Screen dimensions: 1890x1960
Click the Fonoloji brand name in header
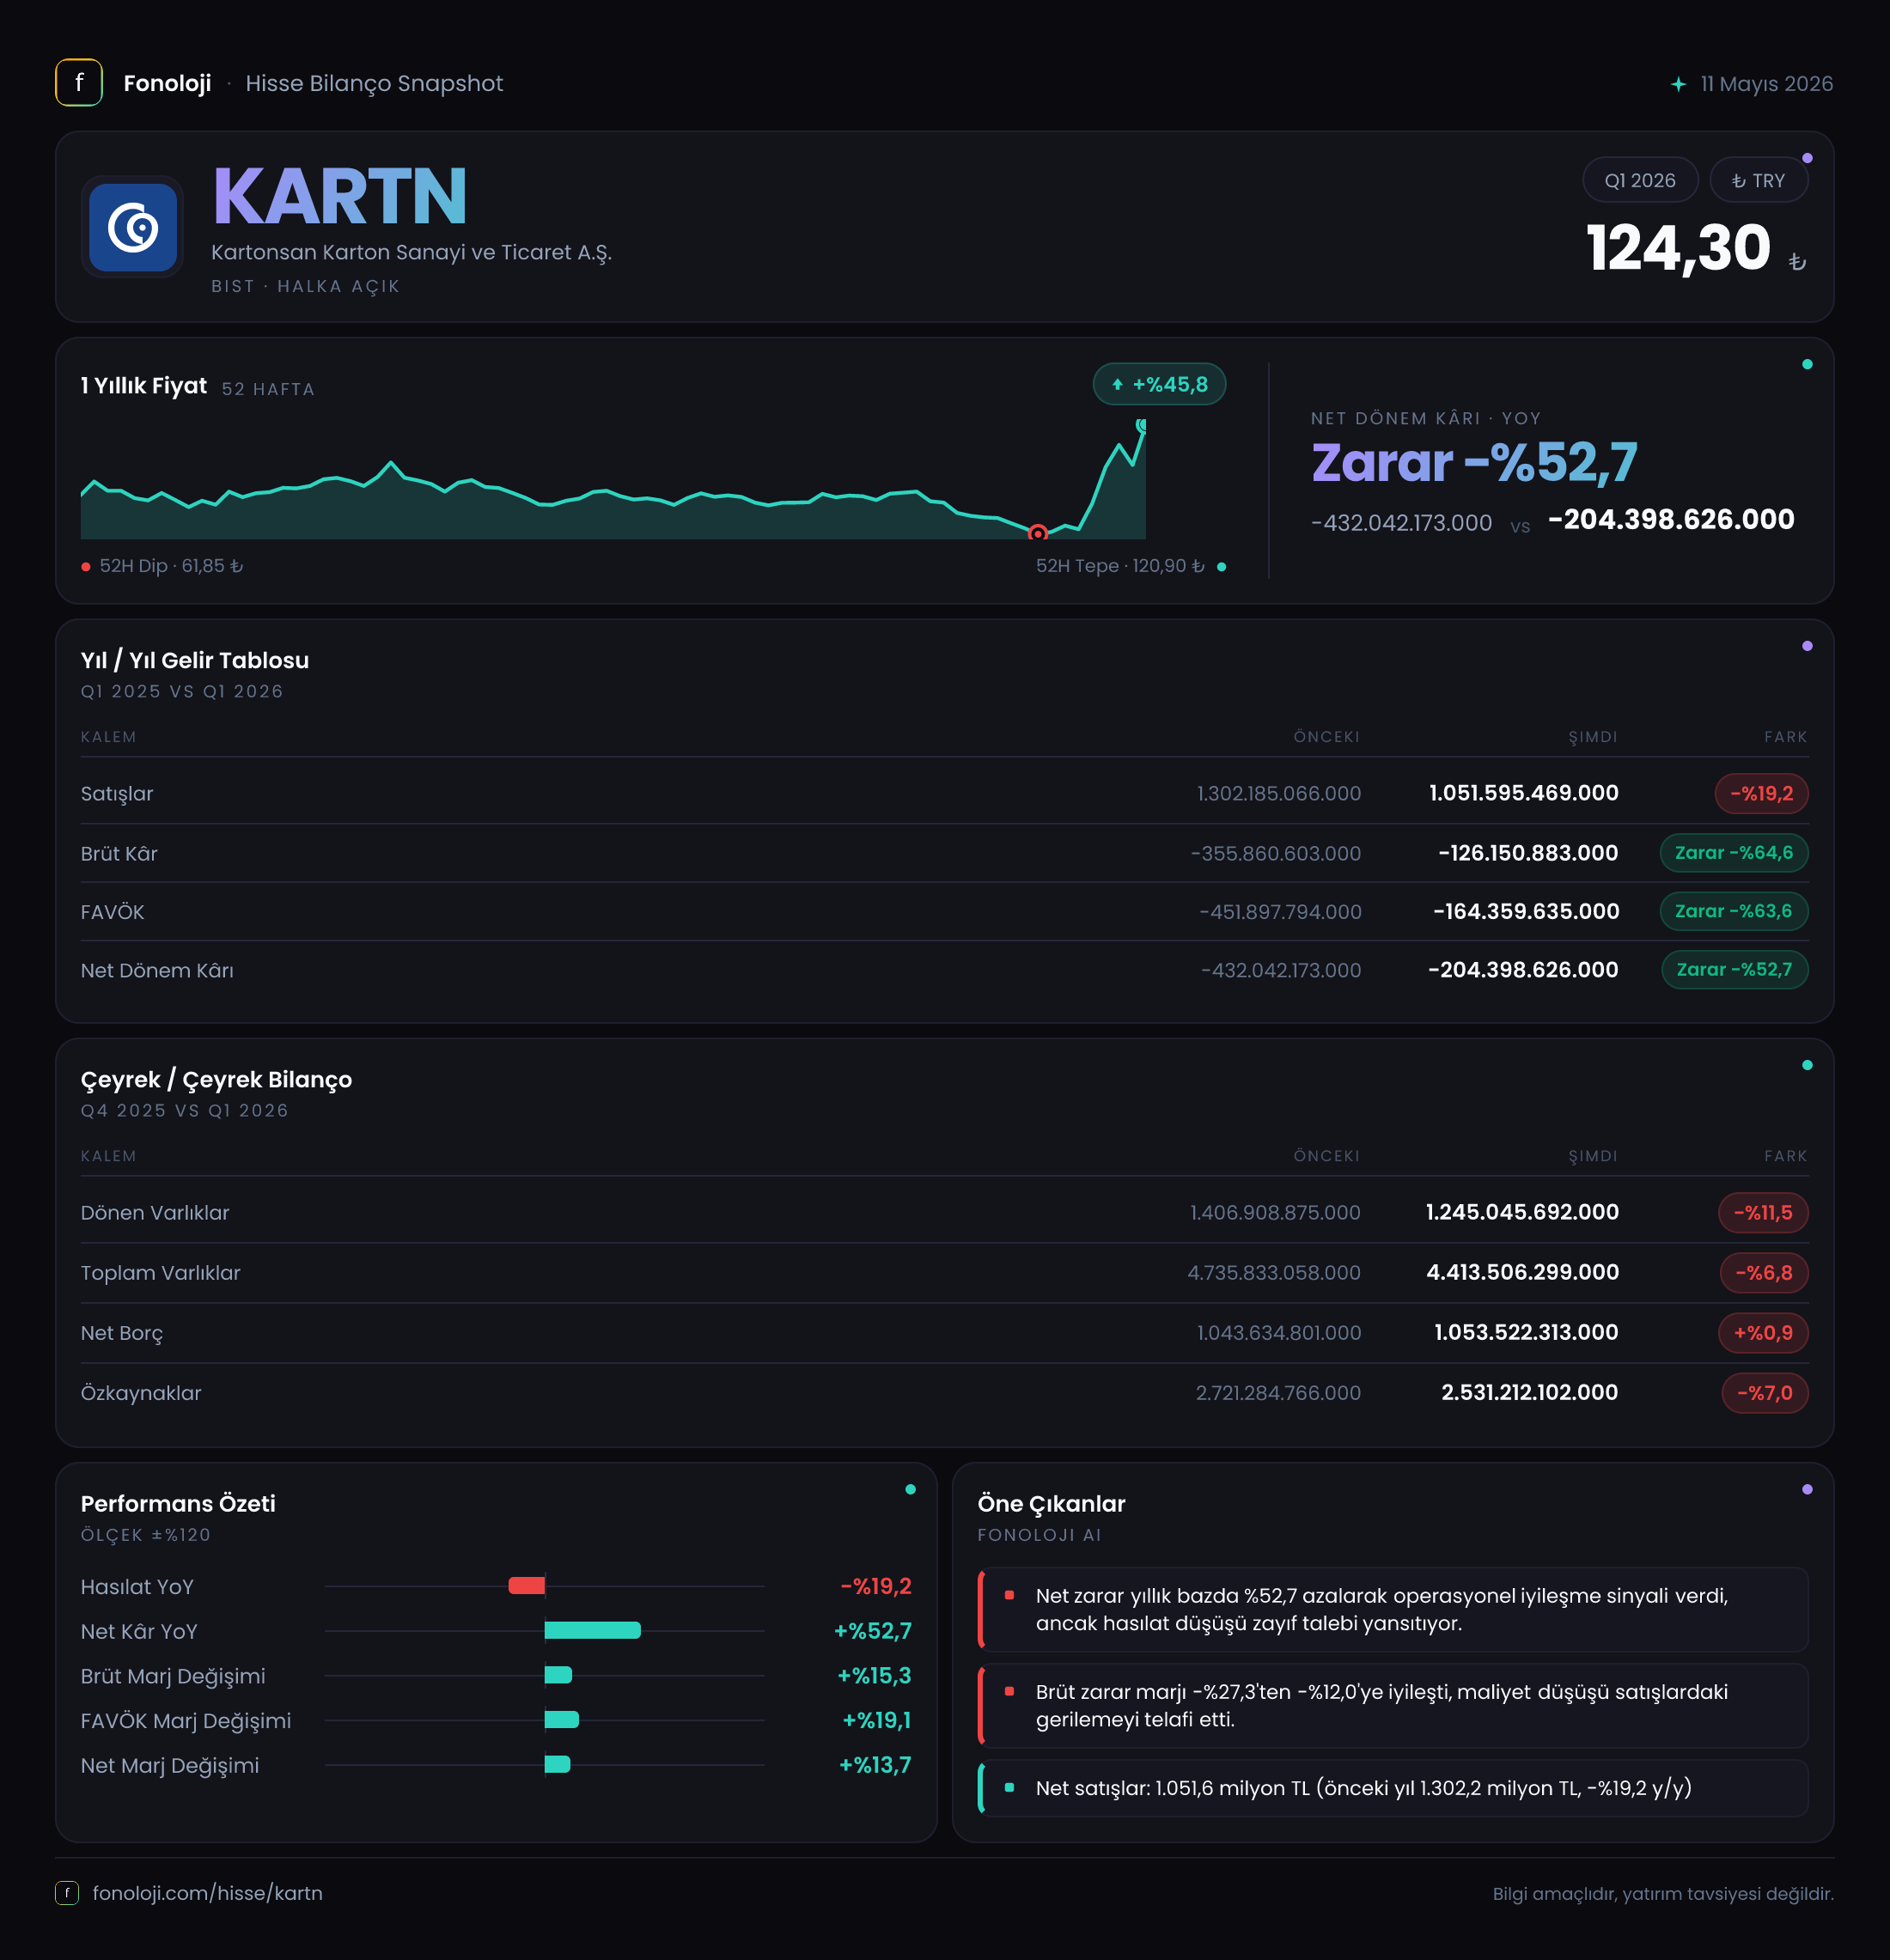pyautogui.click(x=167, y=83)
